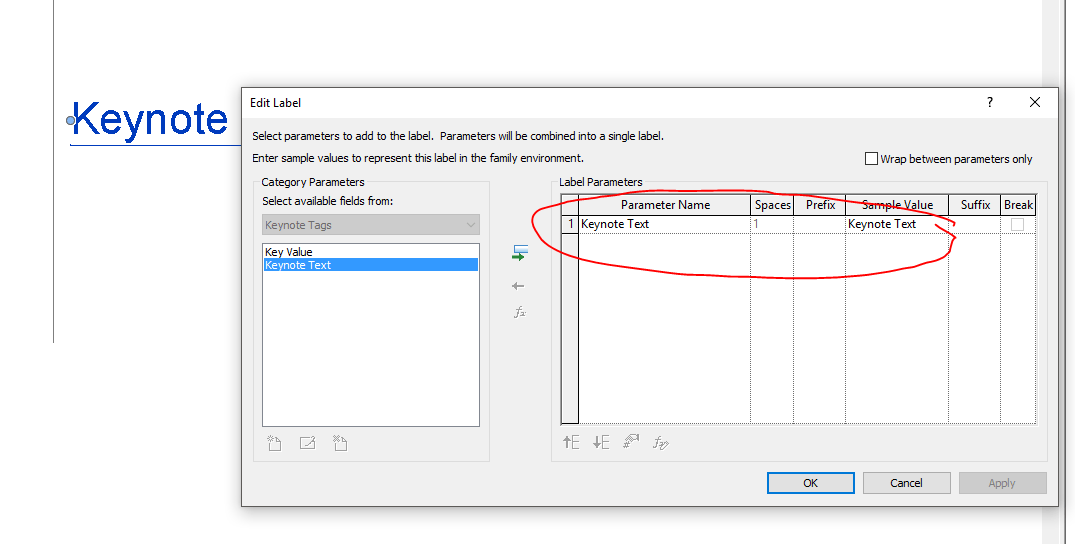Select the Keynote label on the canvas
Image resolution: width=1075 pixels, height=544 pixels.
(149, 119)
